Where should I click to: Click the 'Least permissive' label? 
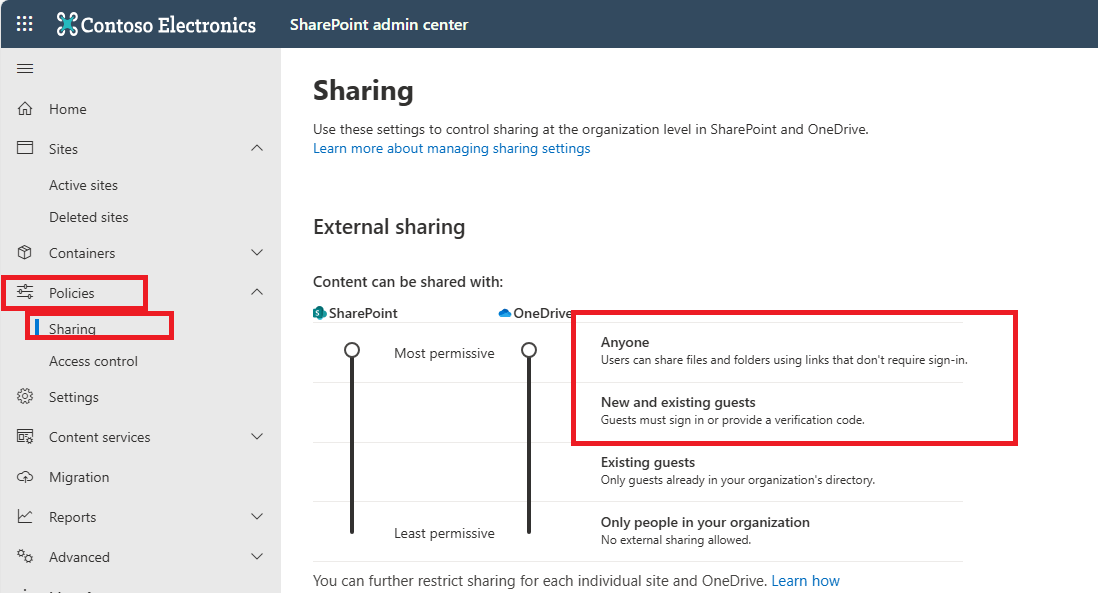[444, 533]
